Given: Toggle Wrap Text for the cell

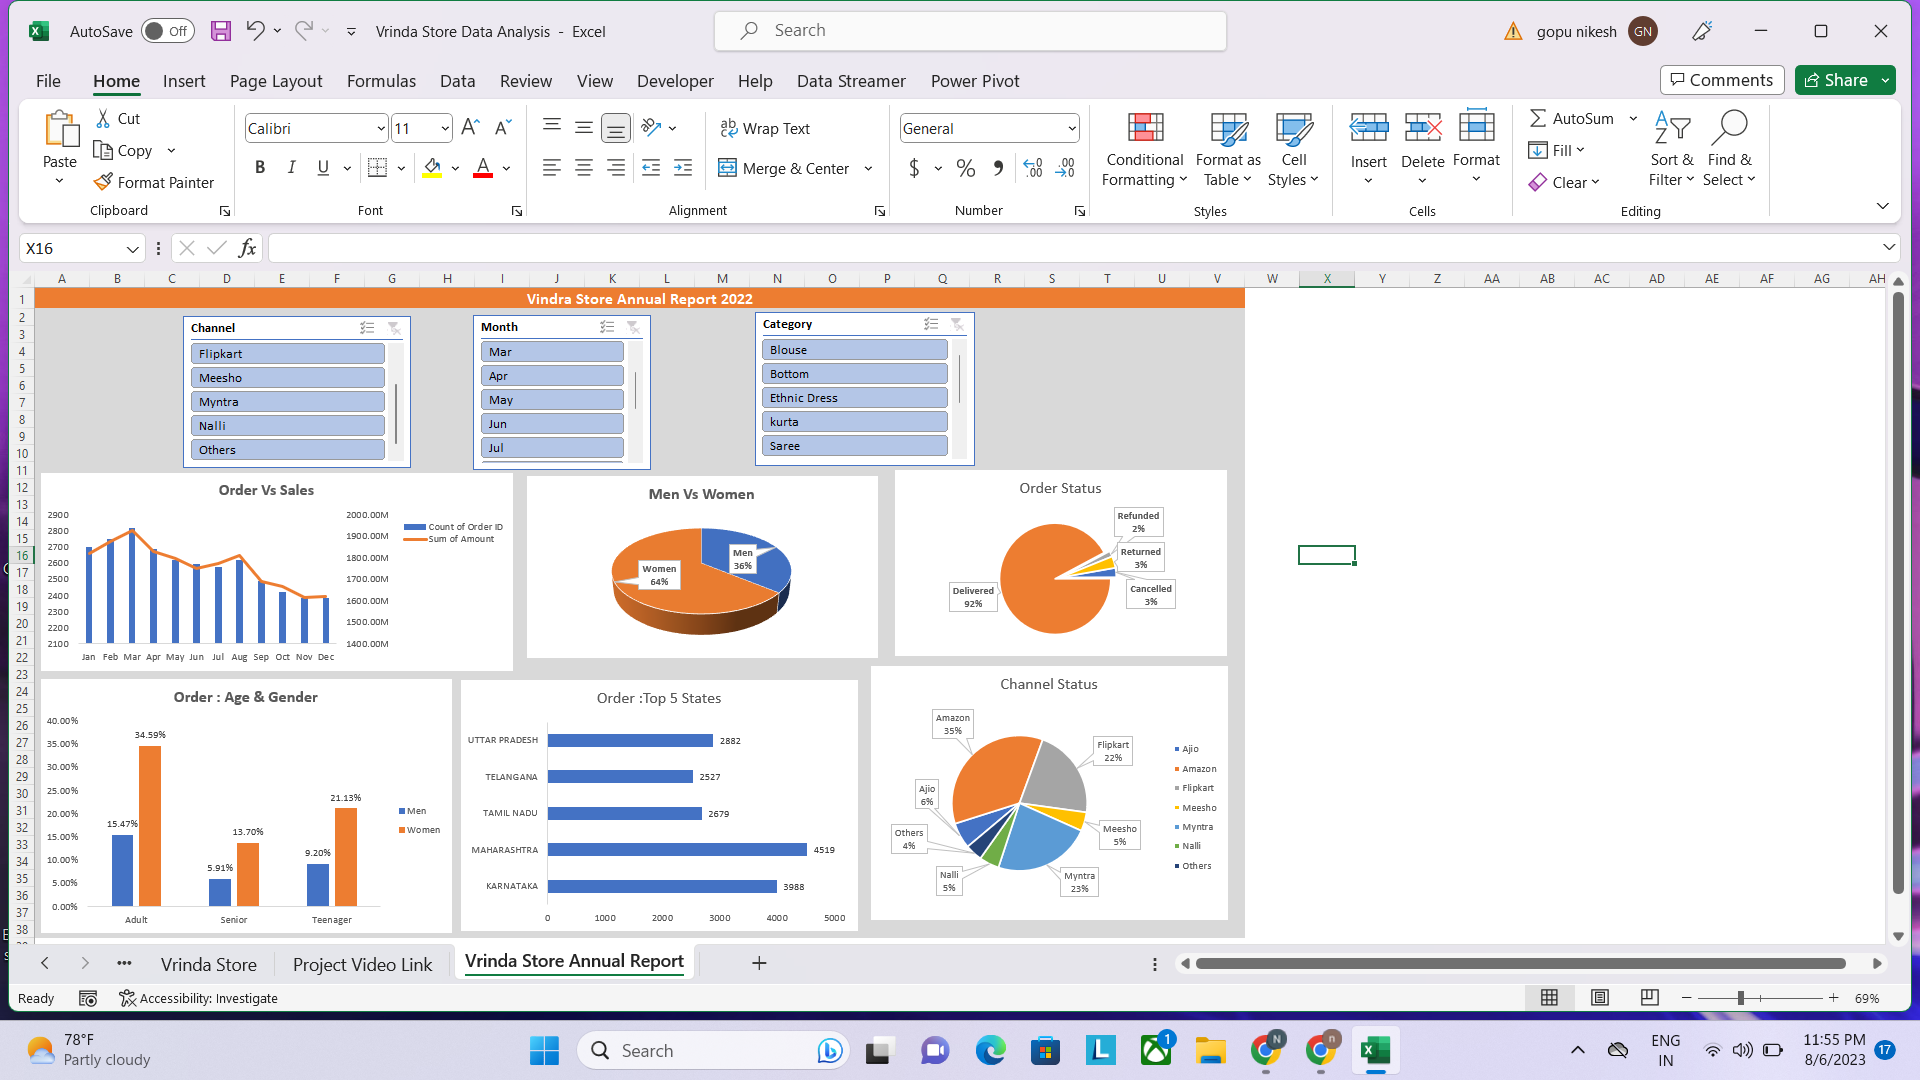Looking at the screenshot, I should pyautogui.click(x=765, y=128).
